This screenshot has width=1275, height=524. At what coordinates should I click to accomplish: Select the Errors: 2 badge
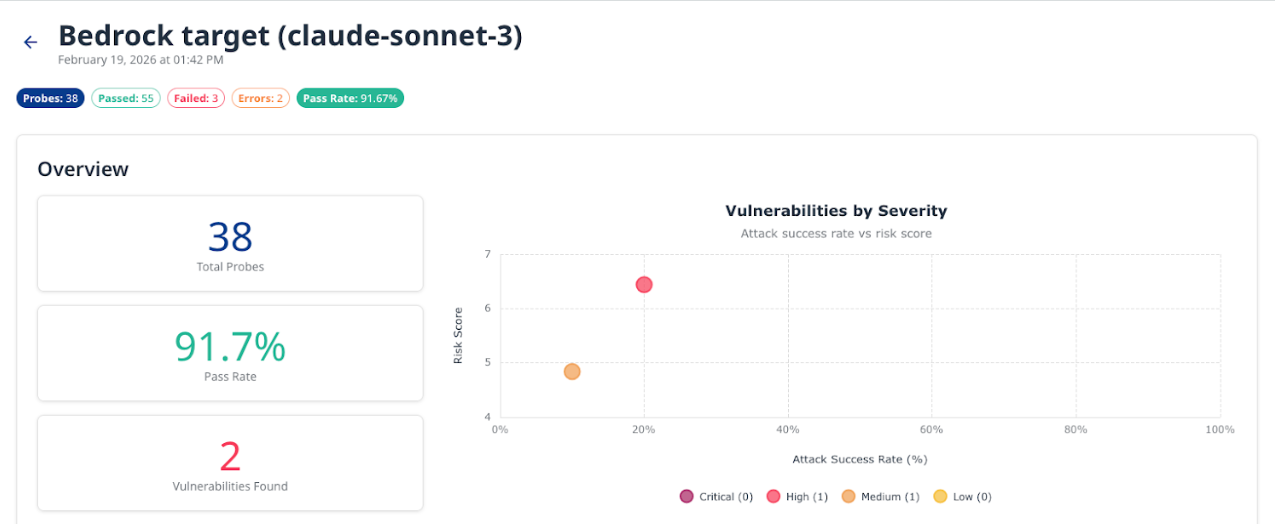point(261,98)
